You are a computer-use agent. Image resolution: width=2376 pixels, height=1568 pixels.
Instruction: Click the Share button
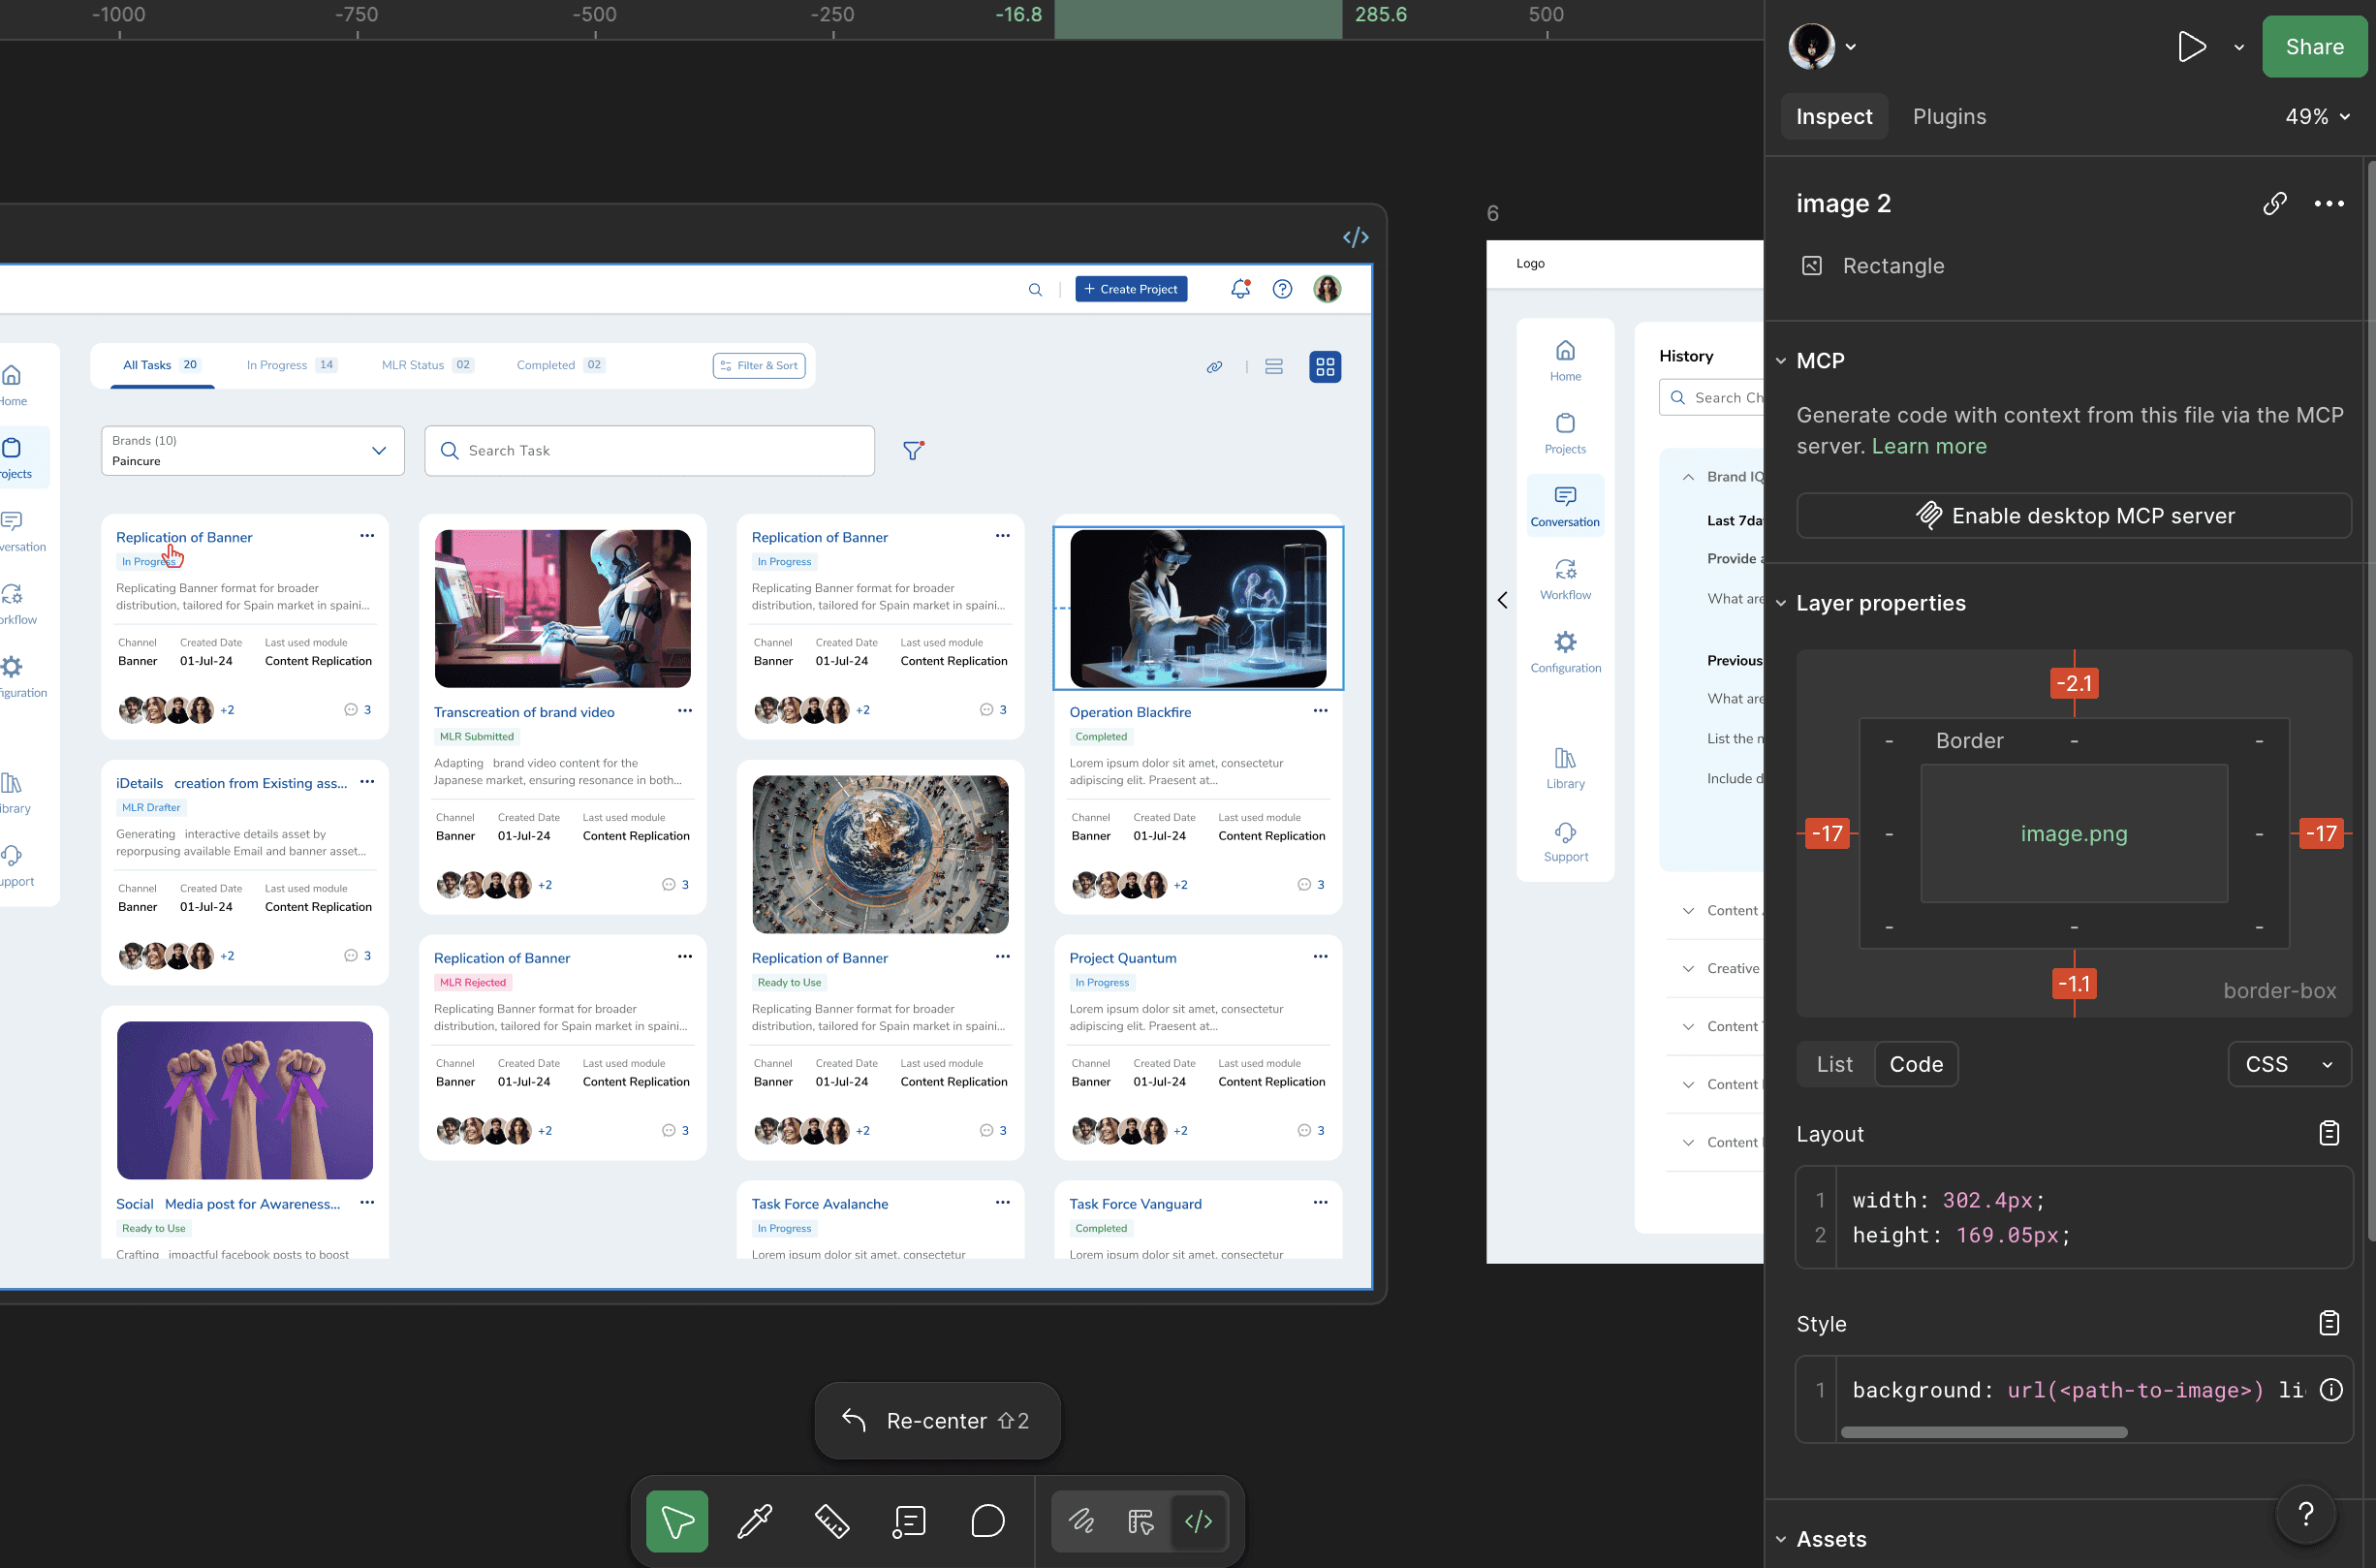tap(2314, 46)
